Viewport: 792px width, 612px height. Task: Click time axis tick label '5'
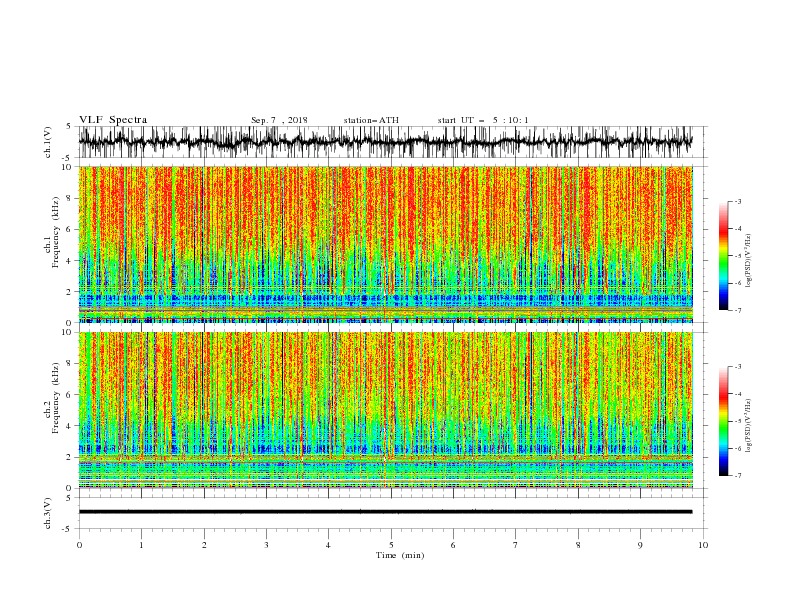pyautogui.click(x=391, y=545)
